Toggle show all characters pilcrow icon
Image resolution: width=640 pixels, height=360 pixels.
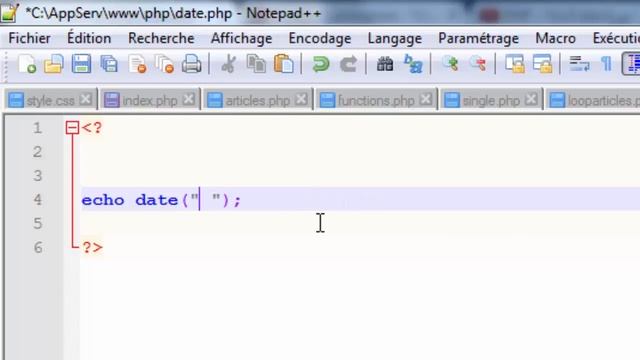(607, 64)
